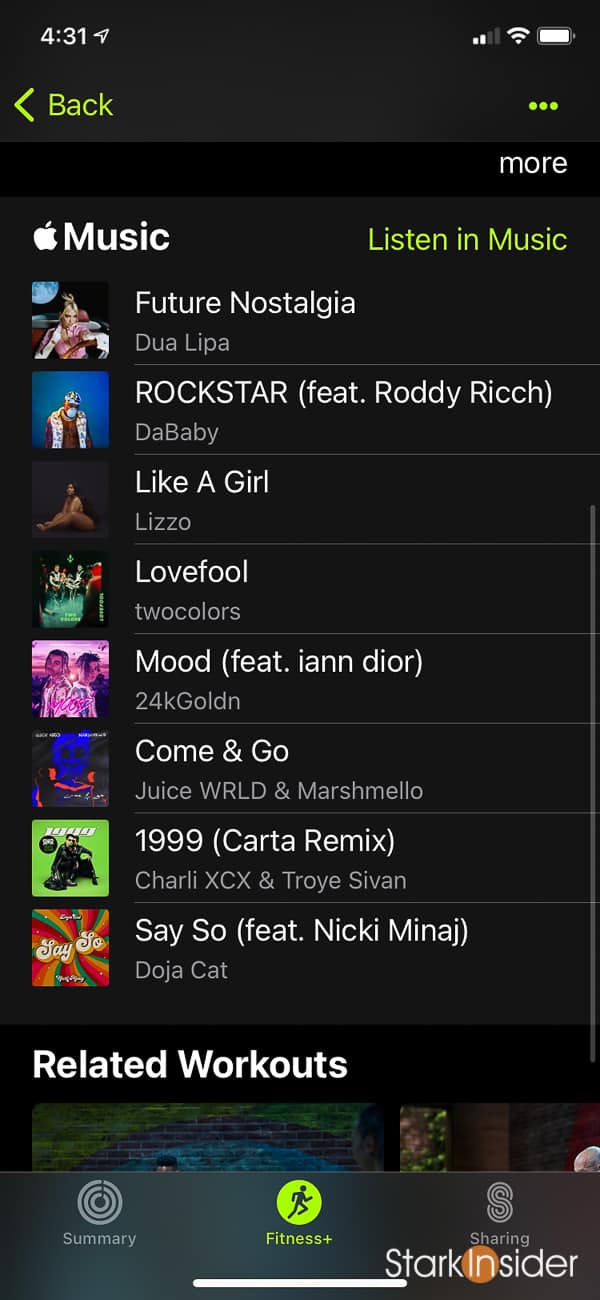Tap the Sharing icon in tab bar
Screen dimensions: 600x1300
point(499,1202)
